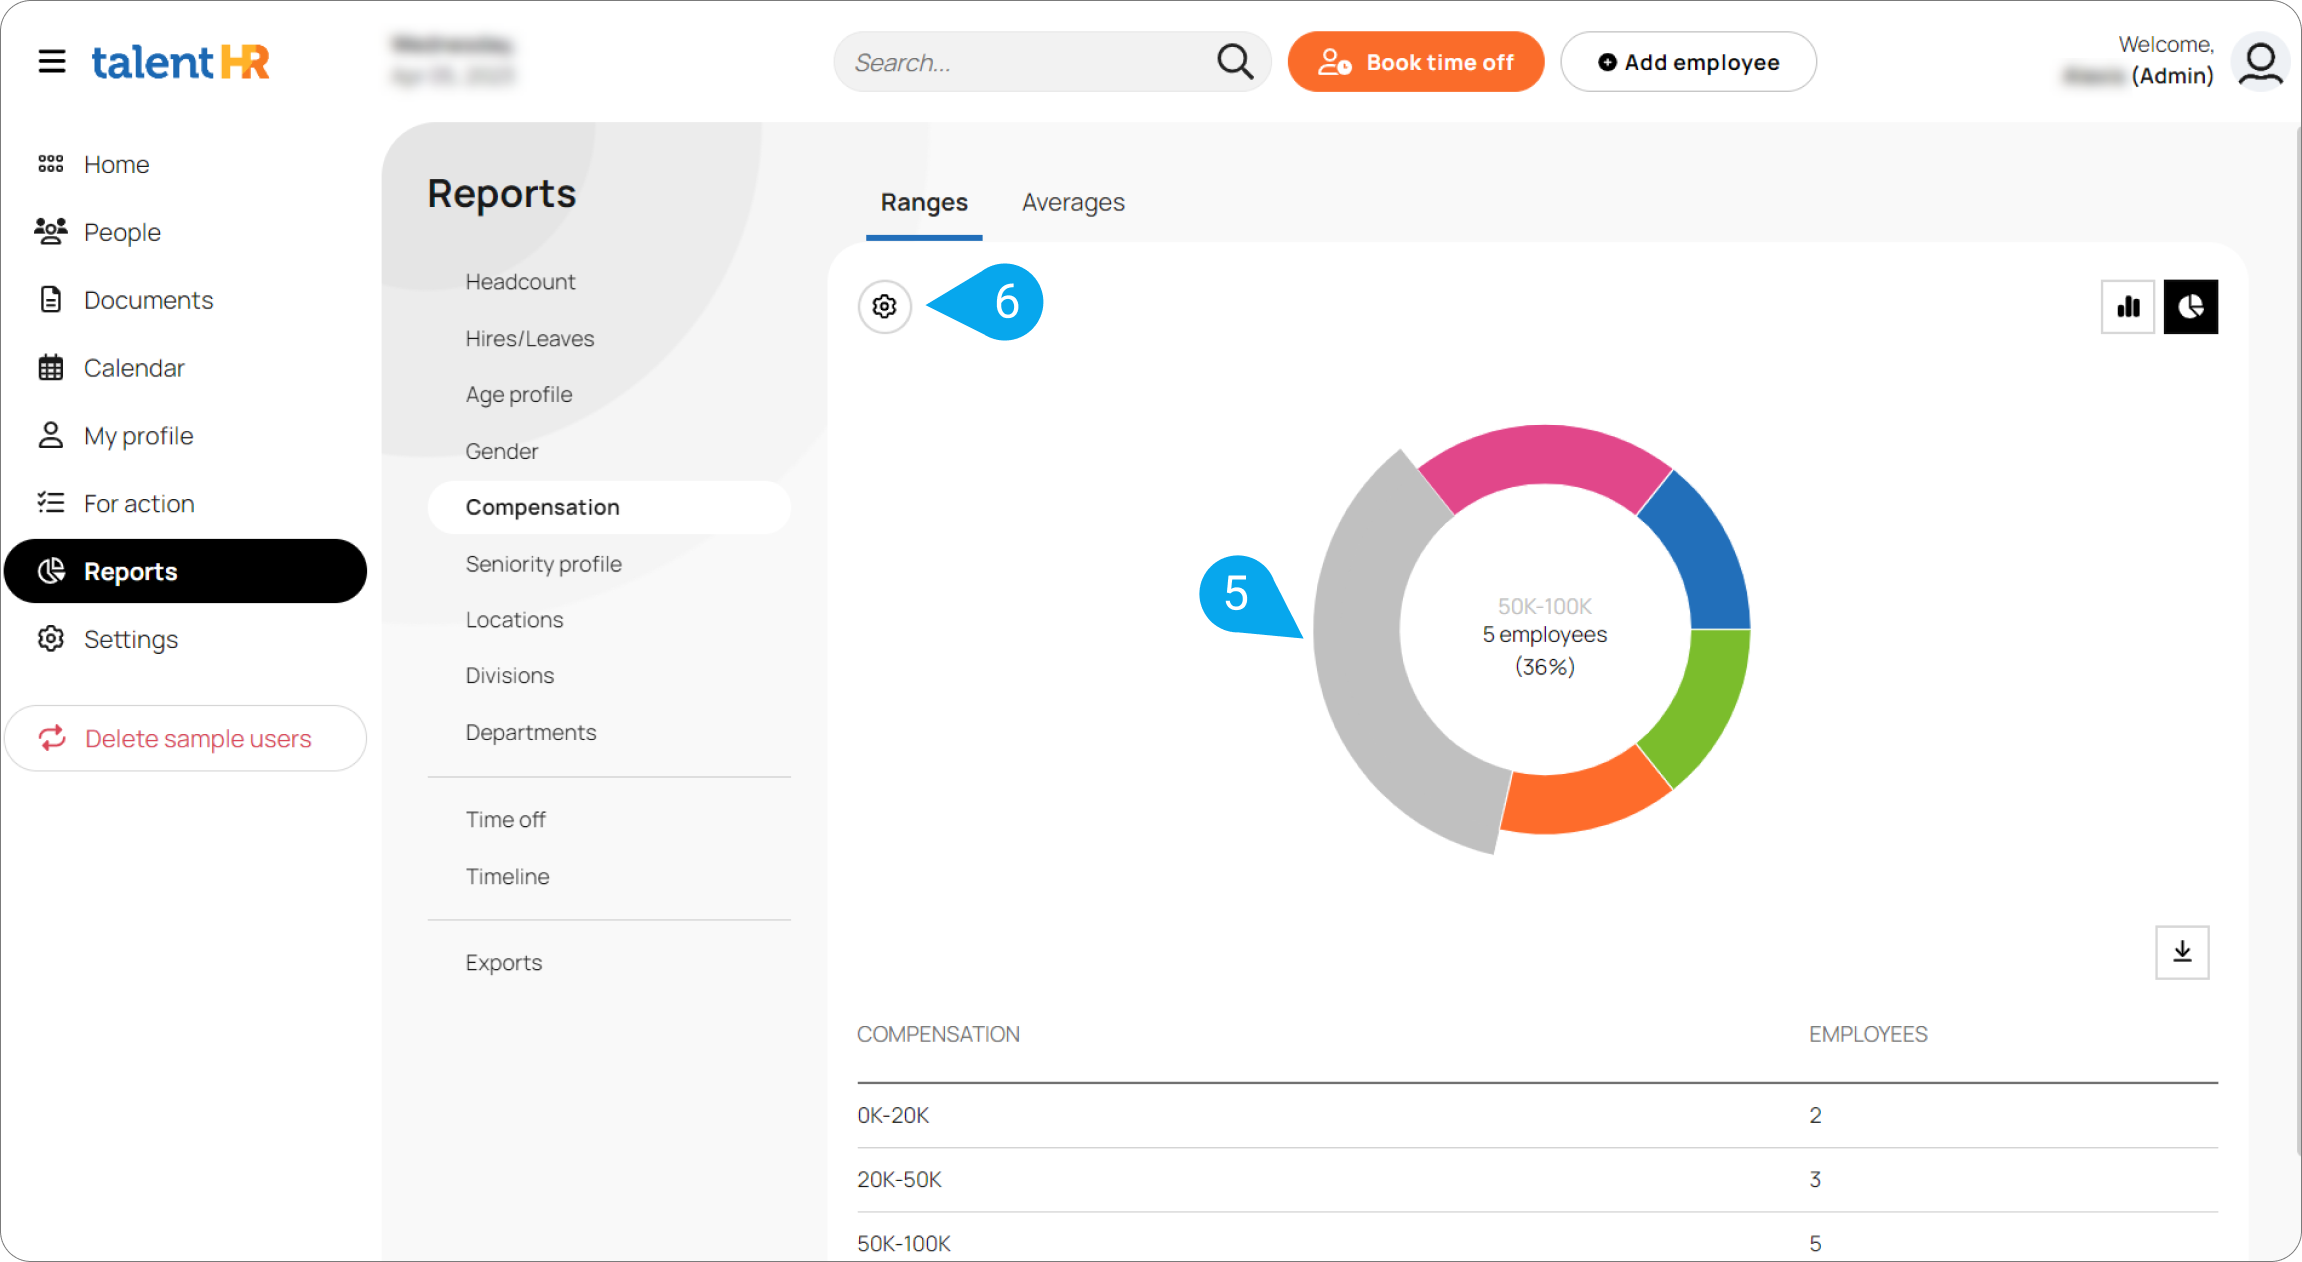Switch to pie chart view
This screenshot has height=1262, width=2302.
2190,306
